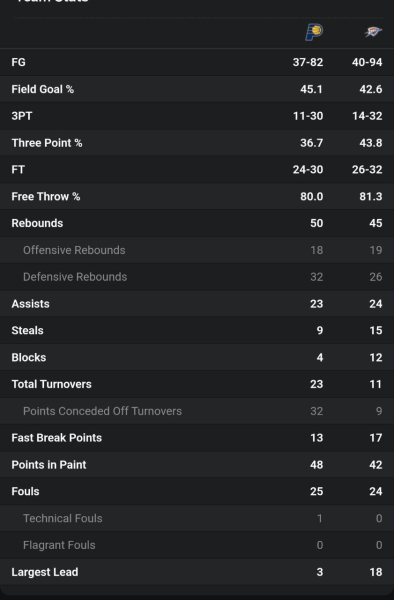Screen dimensions: 394x600
Task: Click Fast Break Points label
Action: pyautogui.click(x=57, y=438)
